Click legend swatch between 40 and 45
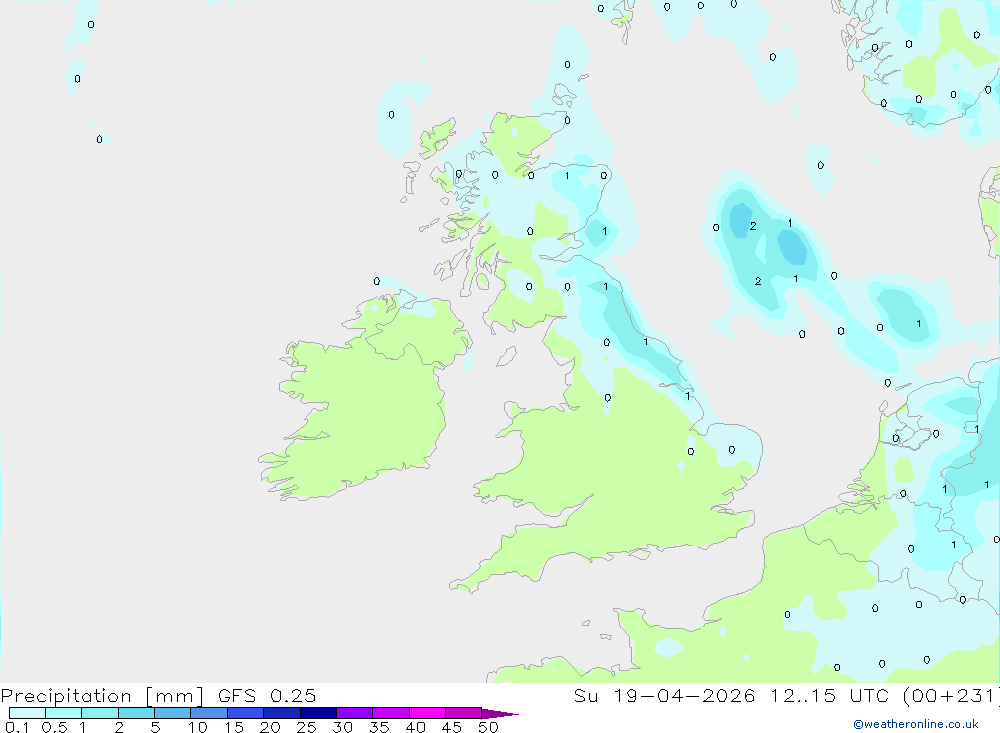The height and width of the screenshot is (733, 1000). pyautogui.click(x=427, y=713)
